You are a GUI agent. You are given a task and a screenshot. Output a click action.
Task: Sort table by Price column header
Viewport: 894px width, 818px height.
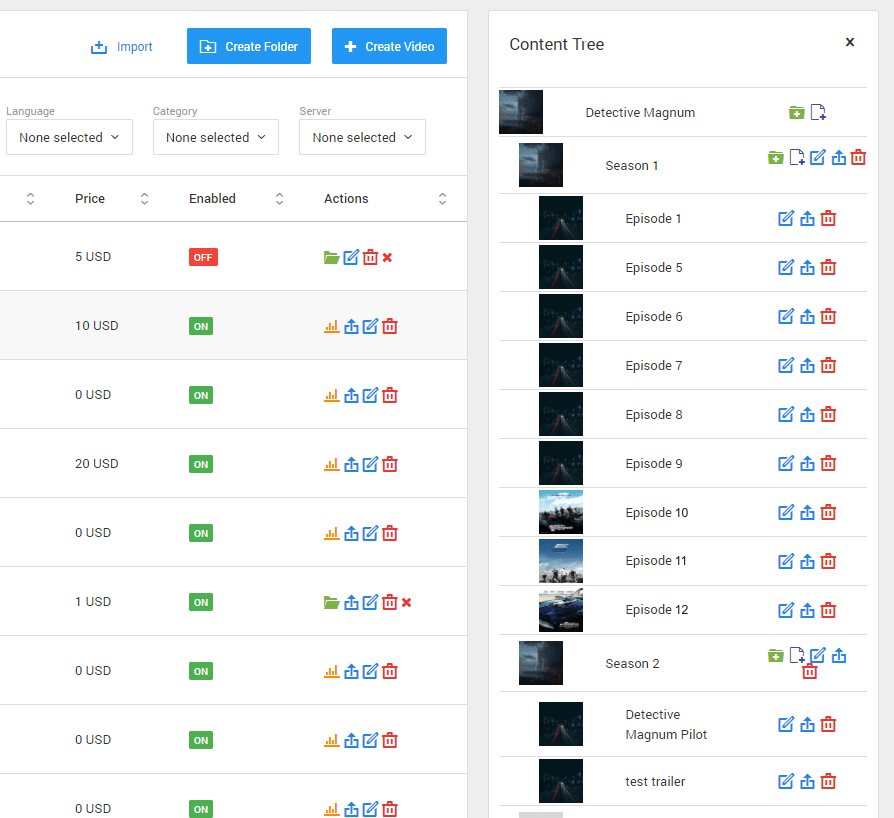90,199
